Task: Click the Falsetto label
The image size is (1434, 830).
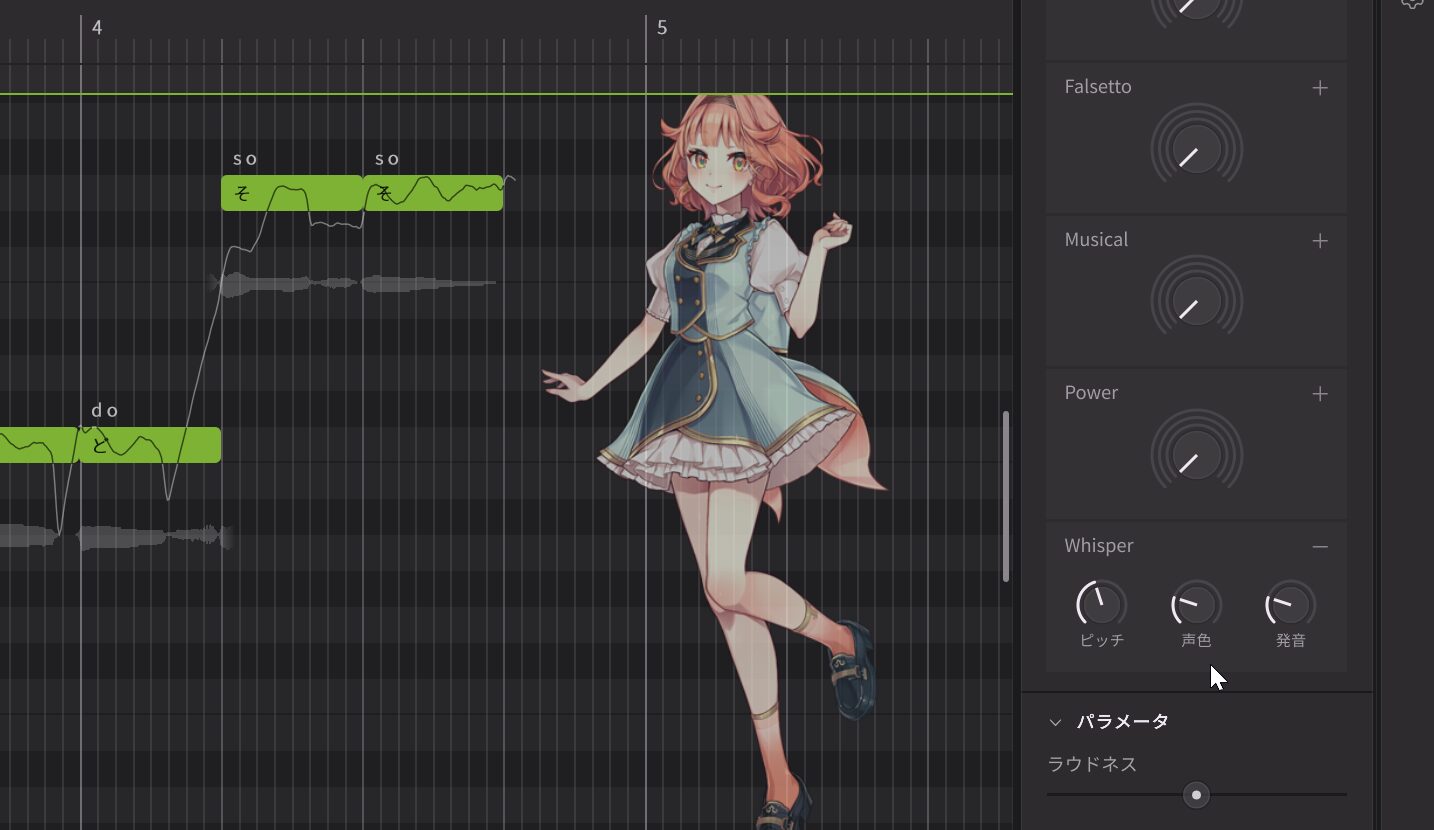Action: coord(1098,87)
